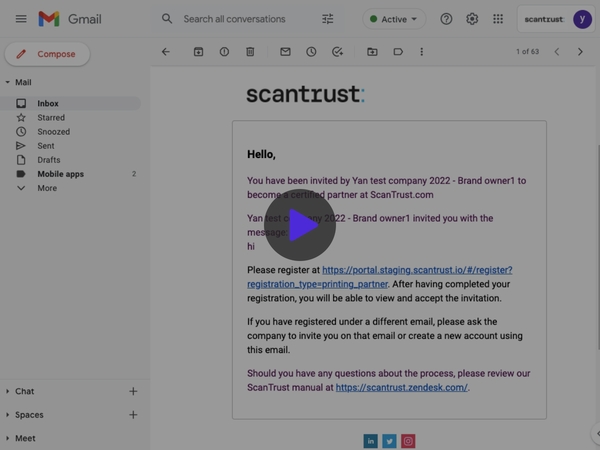This screenshot has height=450, width=600.
Task: Snooze this email with clock icon
Action: tap(311, 52)
